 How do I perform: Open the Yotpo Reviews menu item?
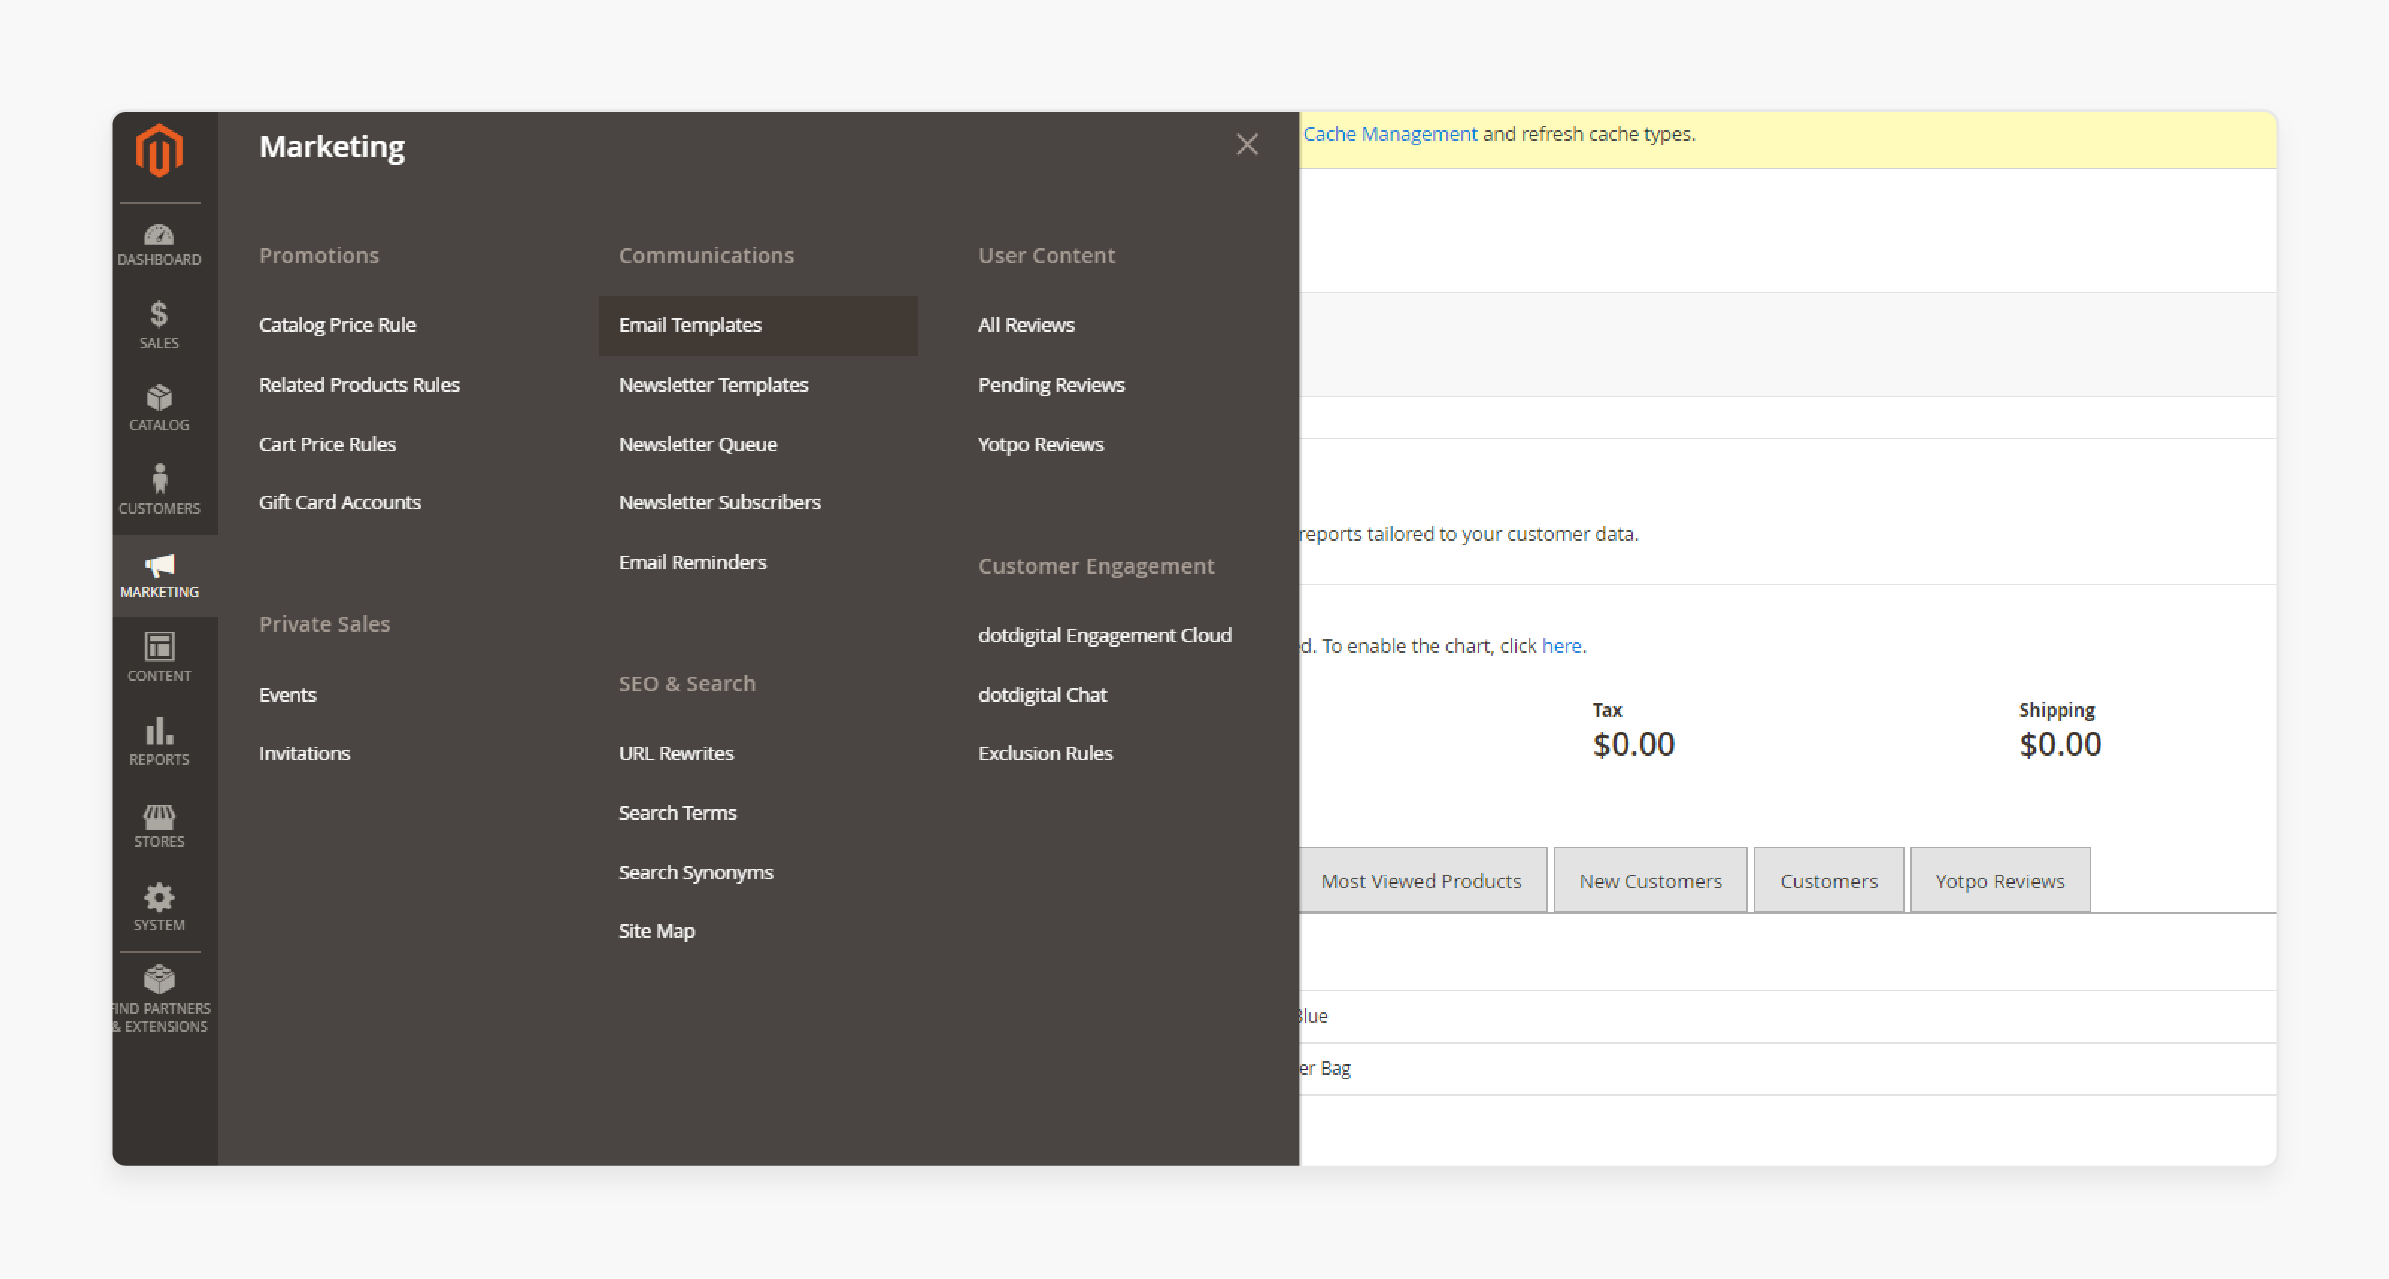click(x=1040, y=444)
